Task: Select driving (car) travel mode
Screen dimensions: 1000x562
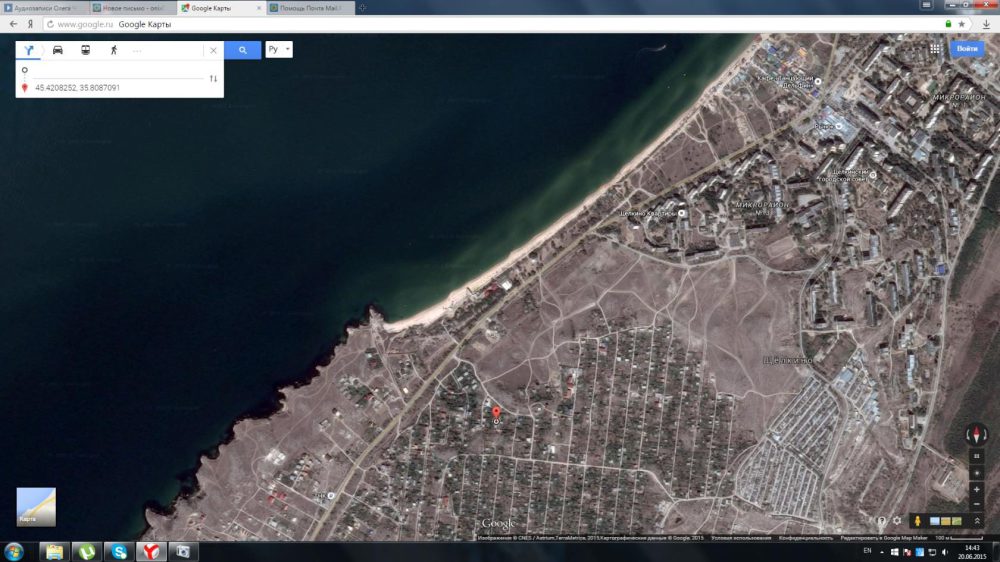Action: [x=58, y=50]
